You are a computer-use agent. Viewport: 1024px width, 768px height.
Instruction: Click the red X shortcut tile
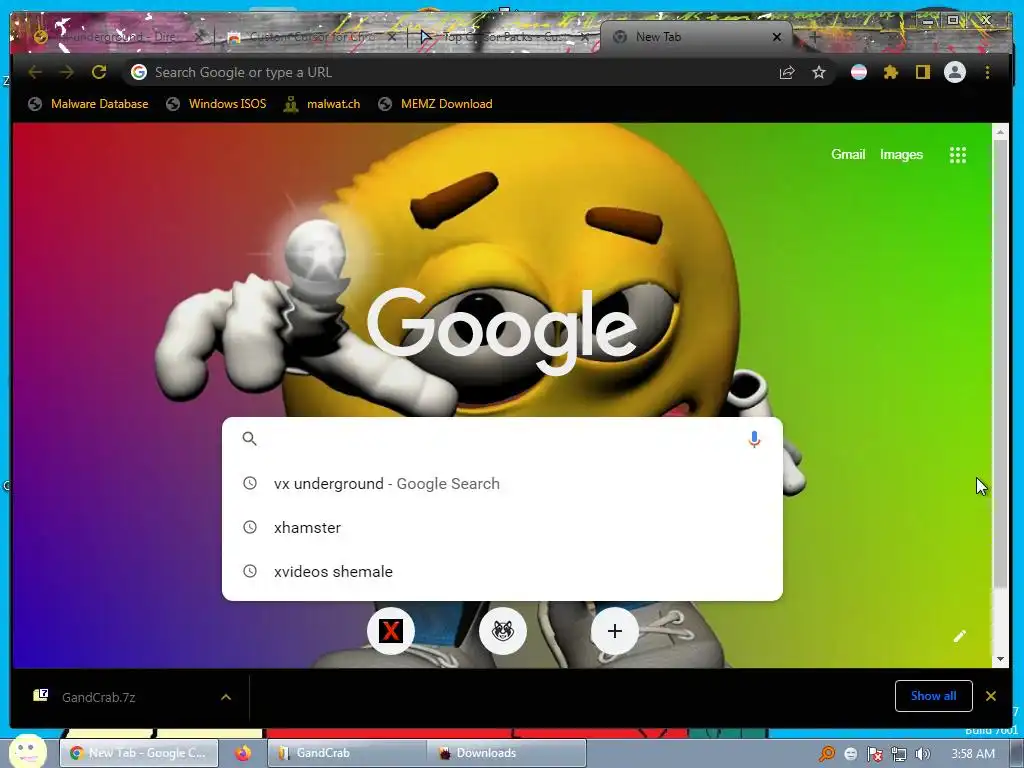coord(391,631)
